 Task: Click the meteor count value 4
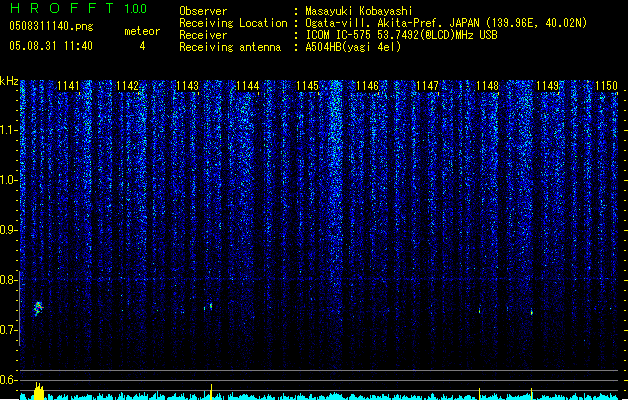[142, 46]
